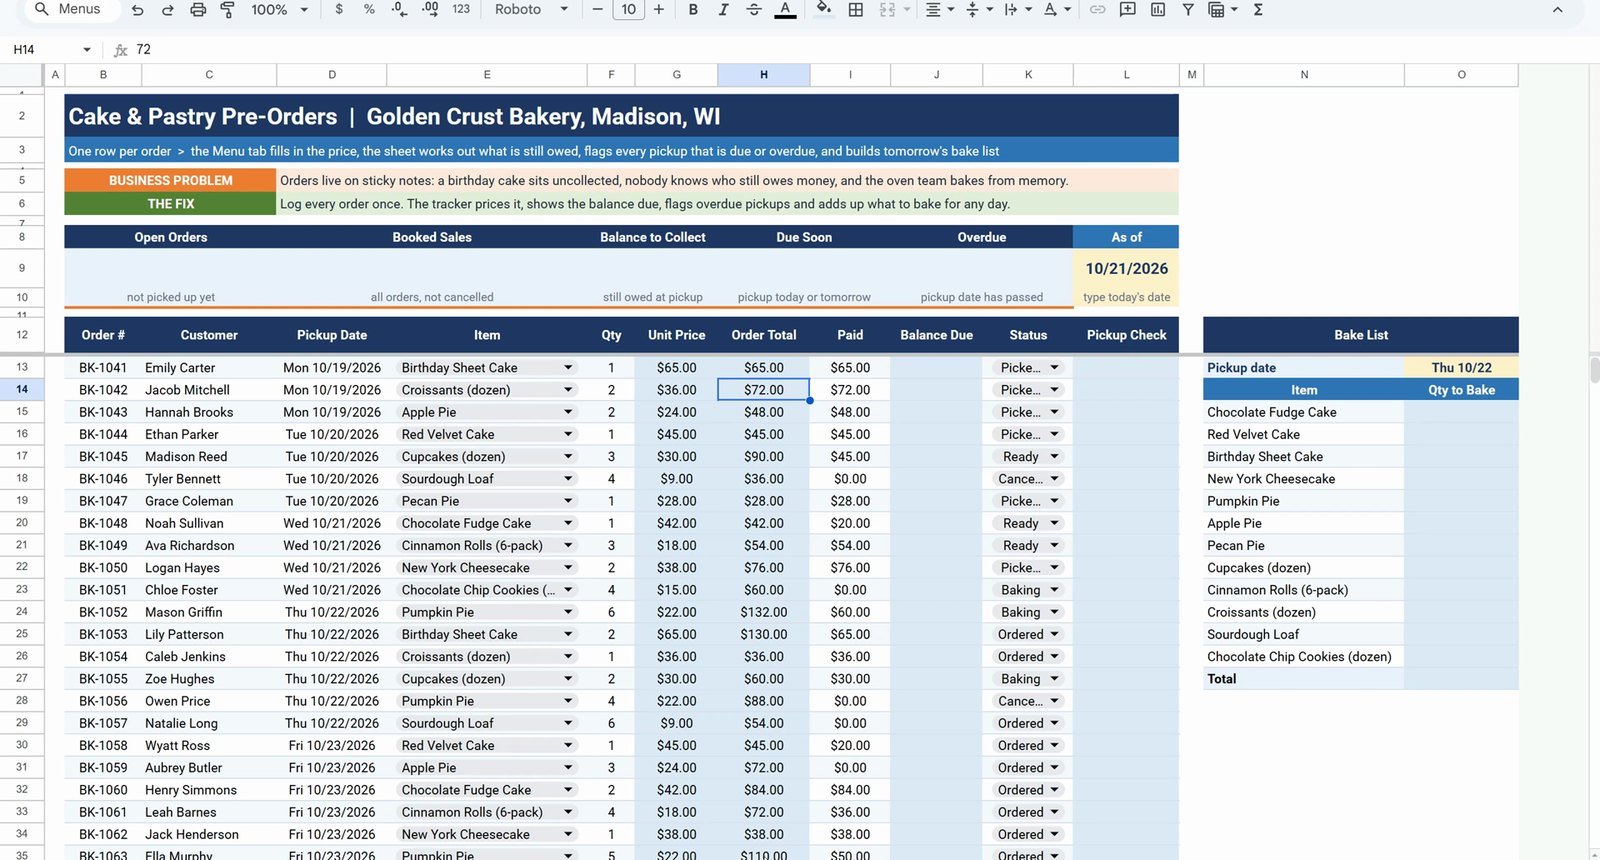Open Status dropdown for BK-1045 Madison Reed
1600x860 pixels.
click(1054, 457)
